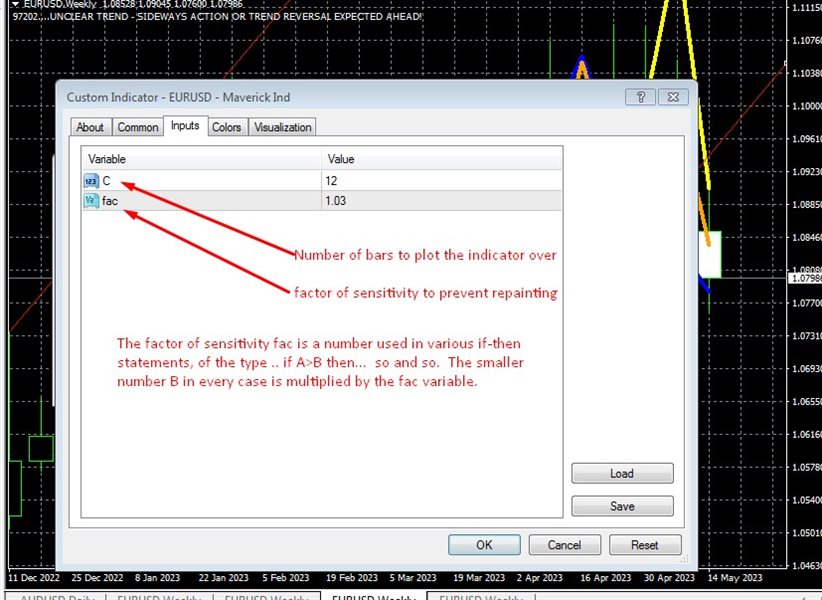Viewport: 822px width, 600px height.
Task: Select the C variable name cell
Action: 201,181
